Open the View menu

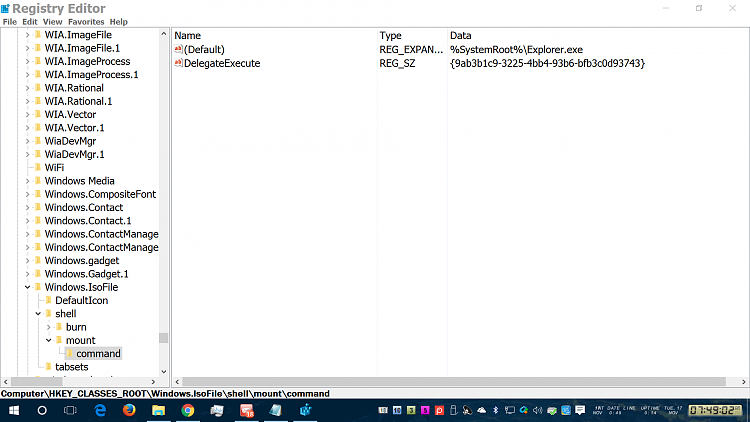point(53,22)
